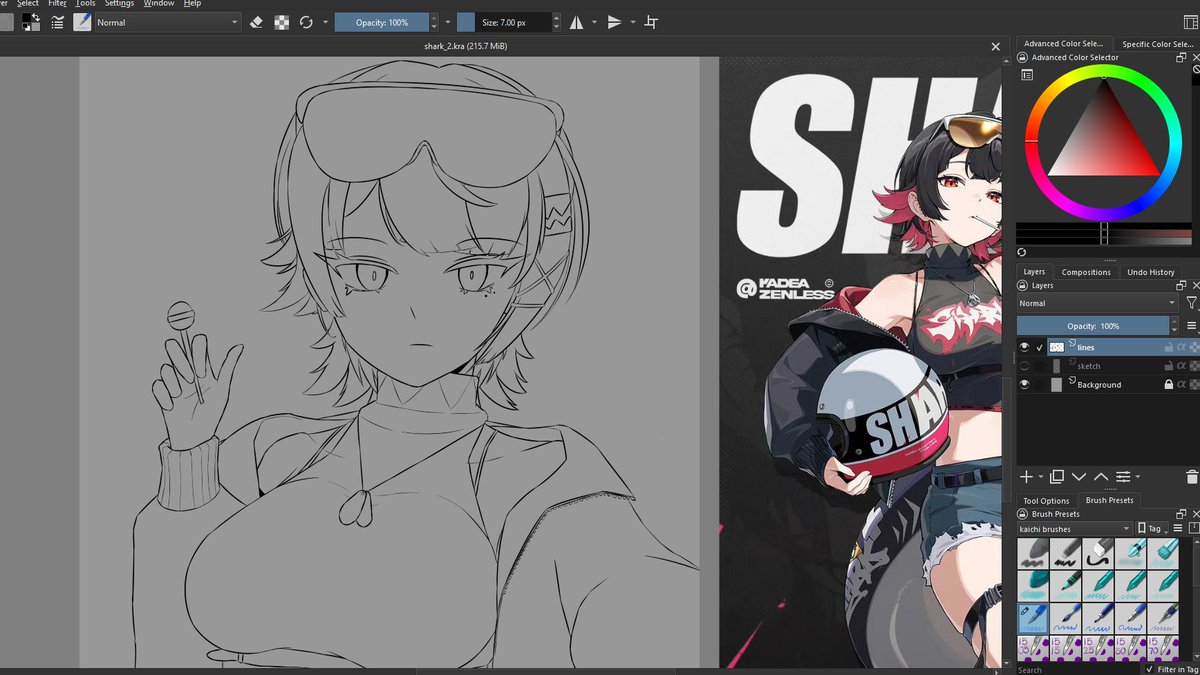Toggle the lock on the Background layer
This screenshot has height=675, width=1200.
[1168, 384]
